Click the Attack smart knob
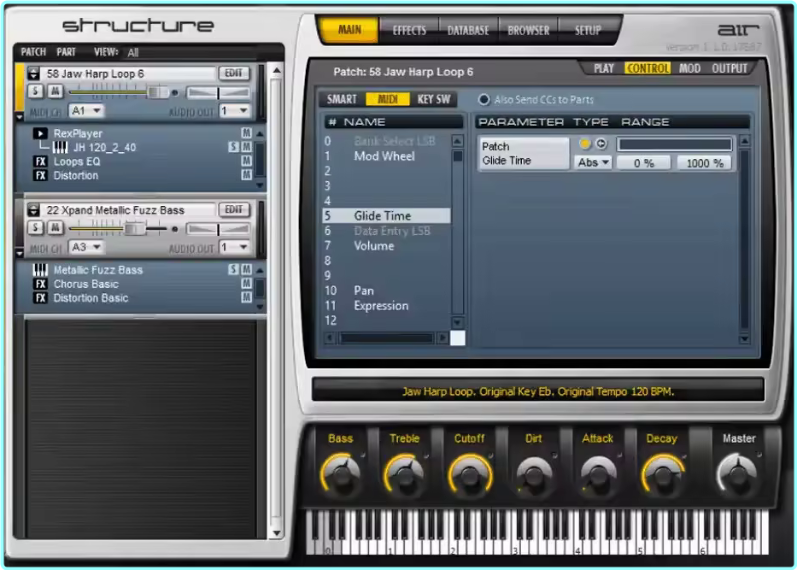Viewport: 797px width, 570px height. click(x=598, y=475)
